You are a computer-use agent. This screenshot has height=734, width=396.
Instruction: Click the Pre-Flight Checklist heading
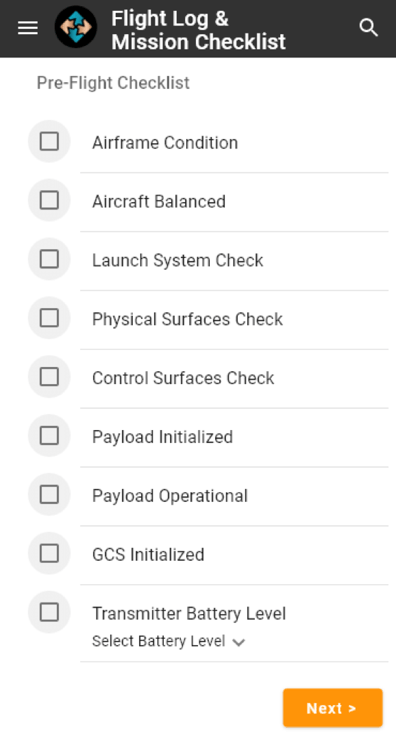pyautogui.click(x=113, y=83)
